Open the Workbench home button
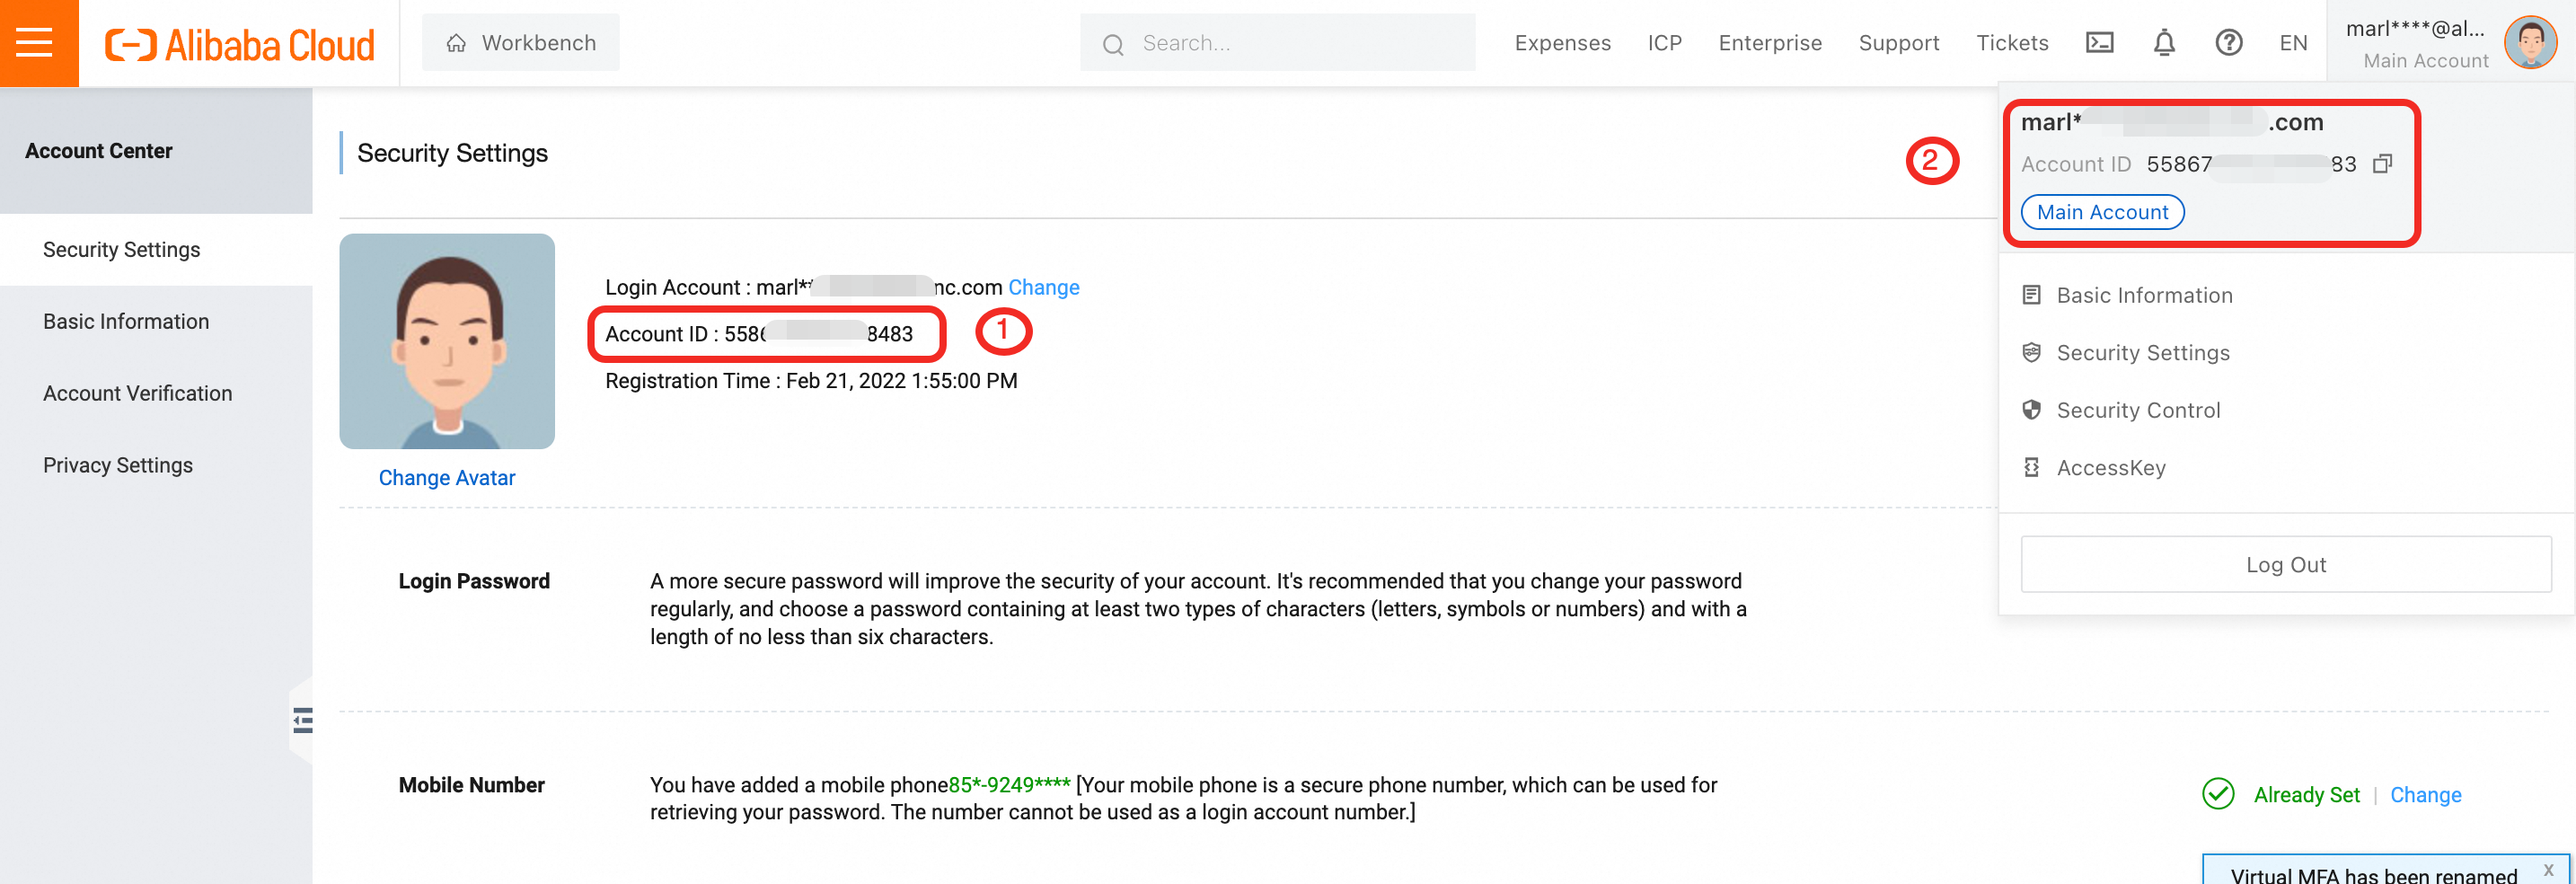This screenshot has width=2576, height=884. [520, 43]
